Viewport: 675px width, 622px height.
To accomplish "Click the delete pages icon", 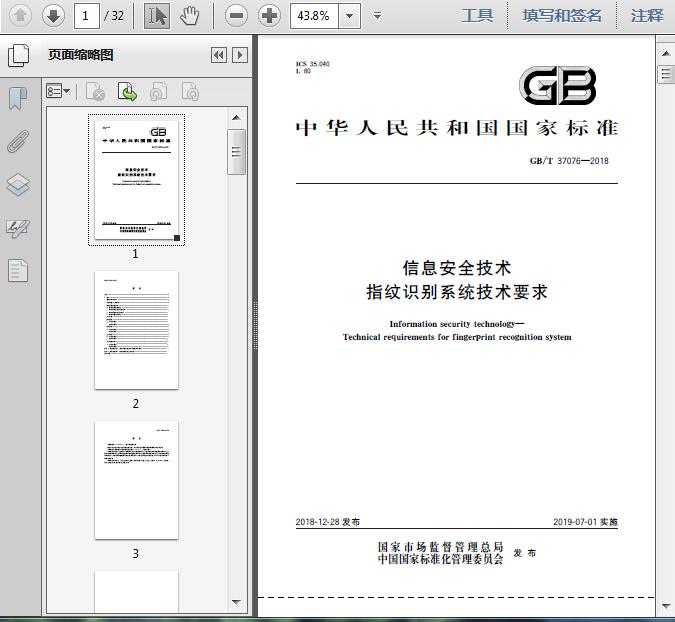I will coord(96,91).
